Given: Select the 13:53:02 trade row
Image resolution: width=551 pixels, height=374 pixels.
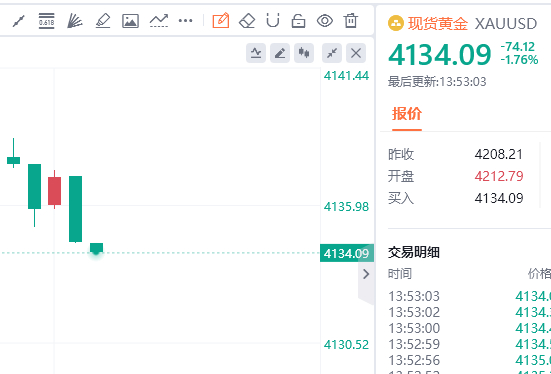Looking at the screenshot, I should pos(469,312).
